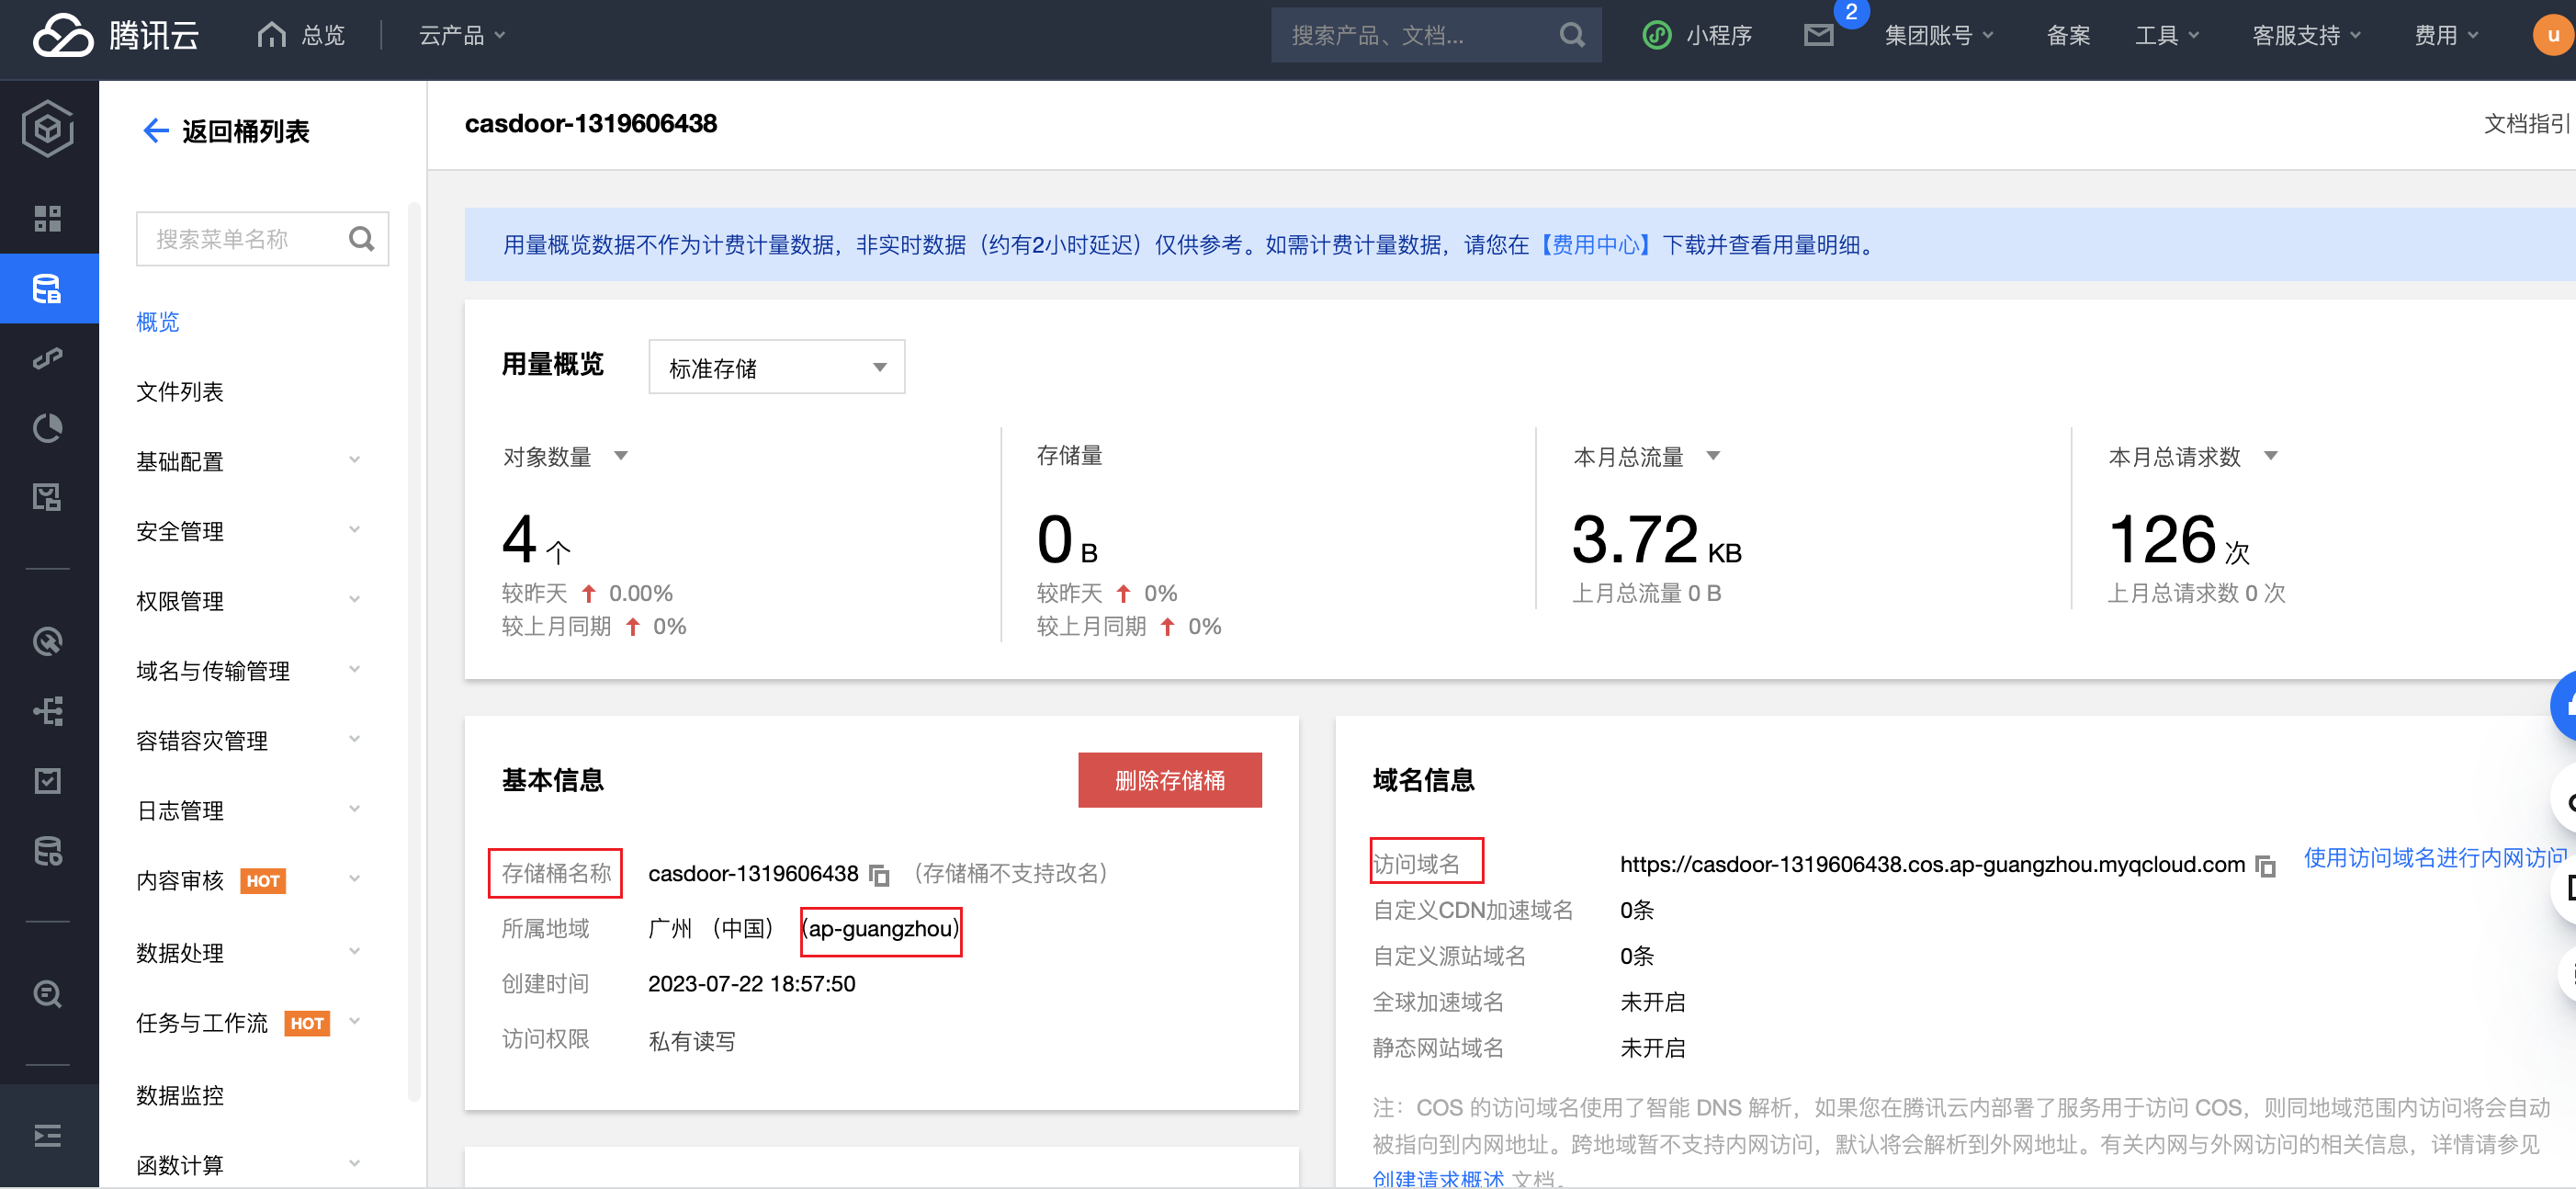
Task: Copy the access domain URL
Action: (x=2265, y=866)
